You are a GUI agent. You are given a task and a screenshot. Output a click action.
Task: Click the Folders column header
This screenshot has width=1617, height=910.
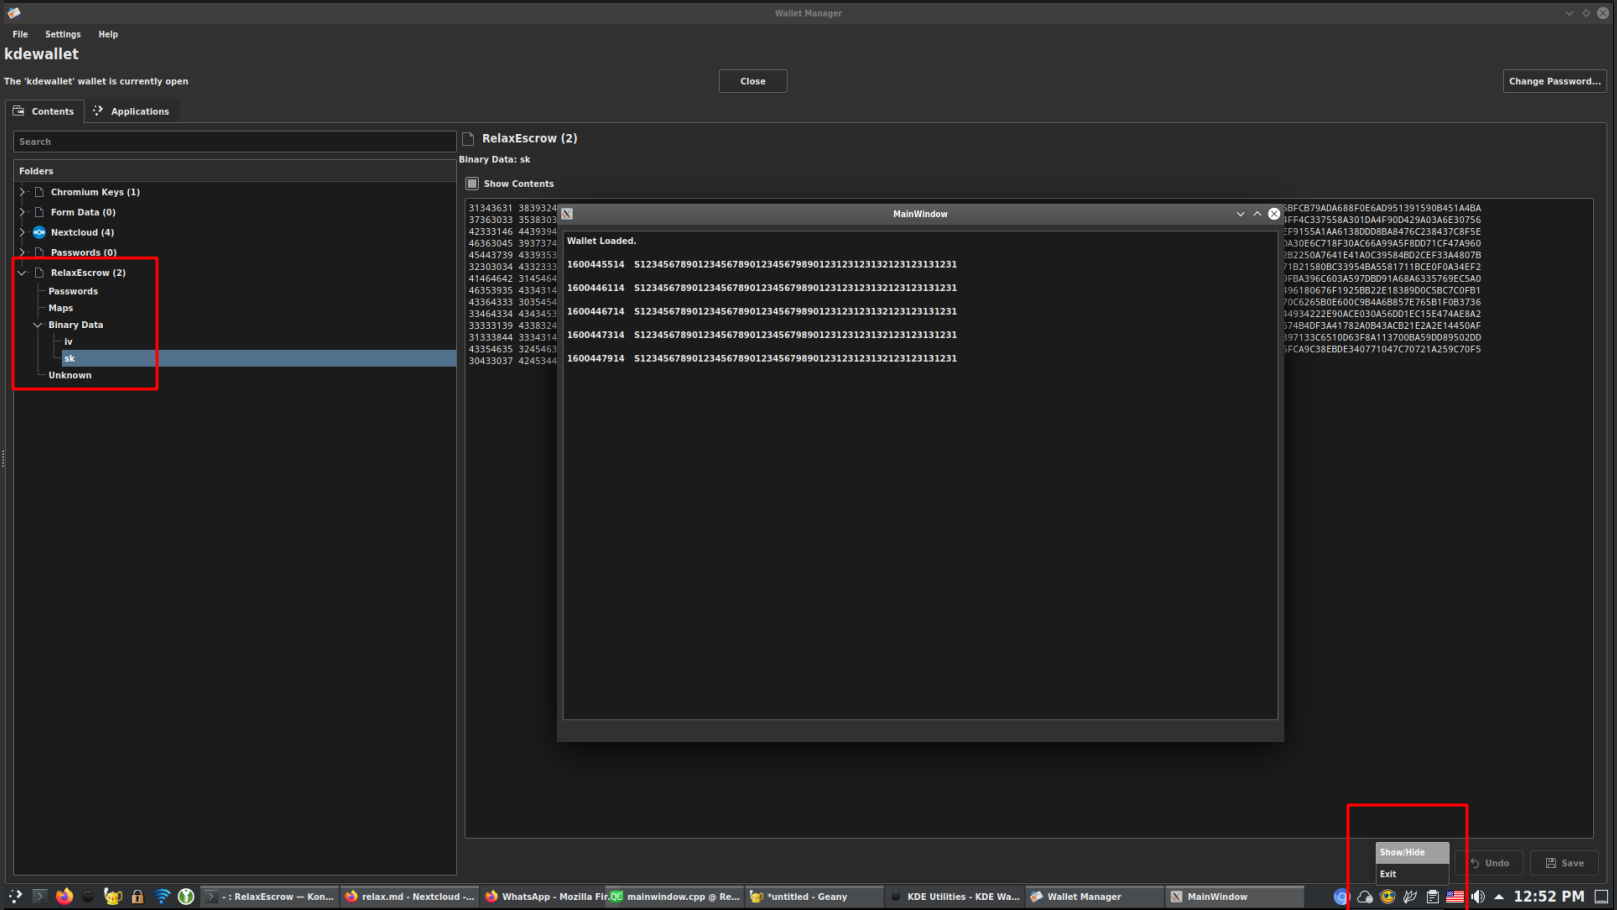tap(234, 171)
